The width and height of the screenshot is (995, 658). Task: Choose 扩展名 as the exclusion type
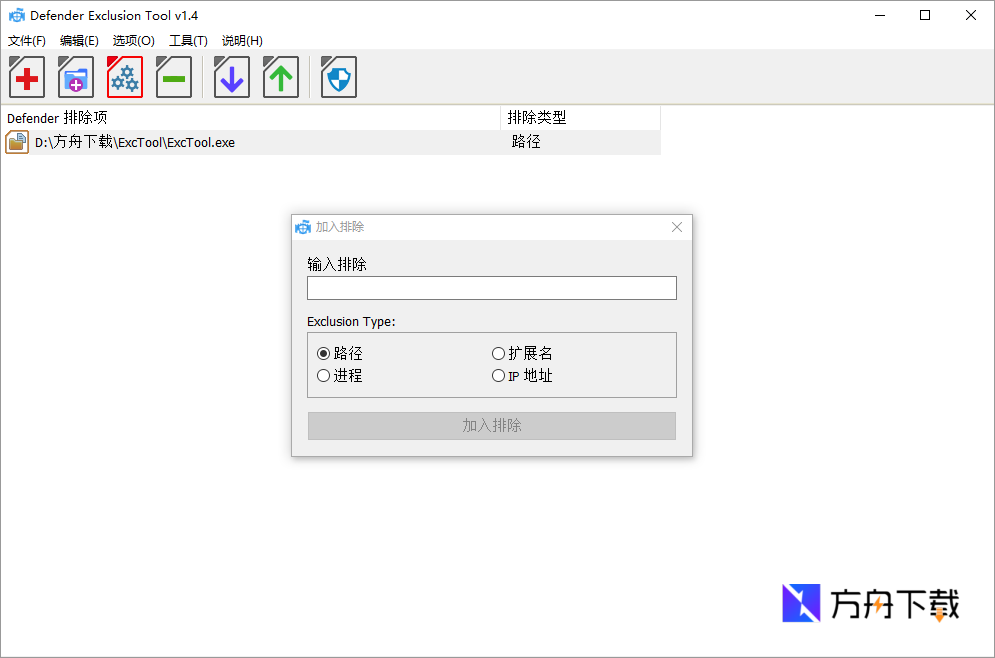pyautogui.click(x=498, y=353)
